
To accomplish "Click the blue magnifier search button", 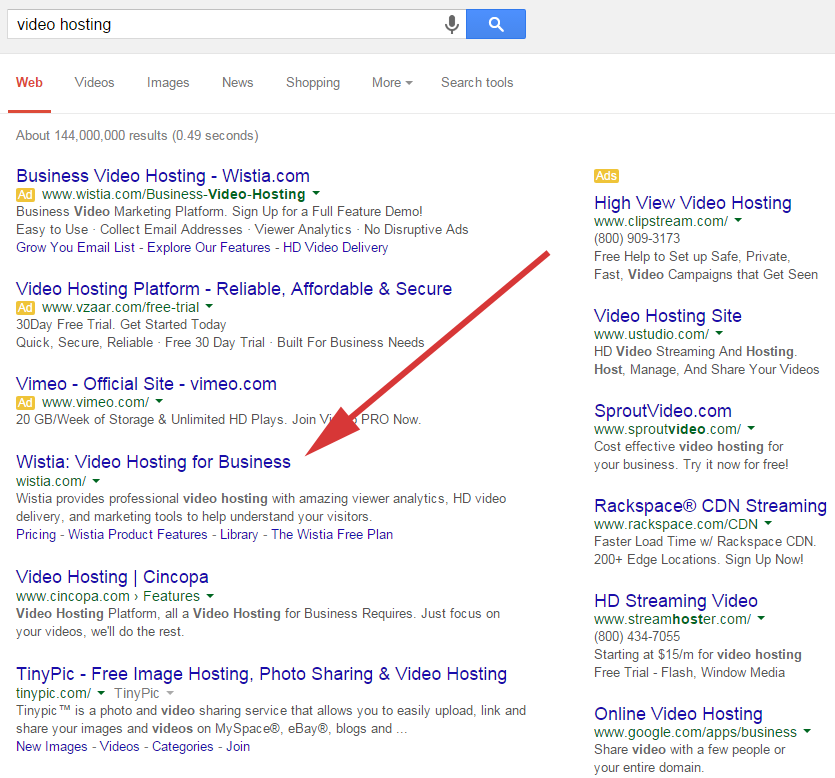I will [496, 24].
